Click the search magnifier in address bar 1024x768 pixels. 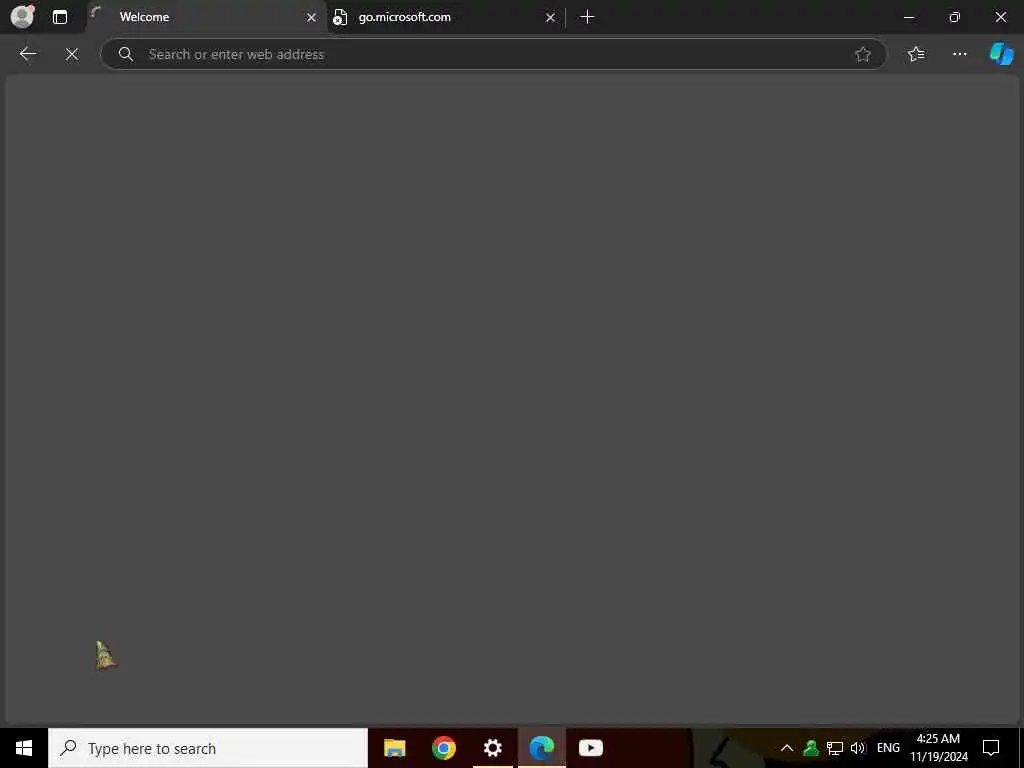click(x=126, y=54)
